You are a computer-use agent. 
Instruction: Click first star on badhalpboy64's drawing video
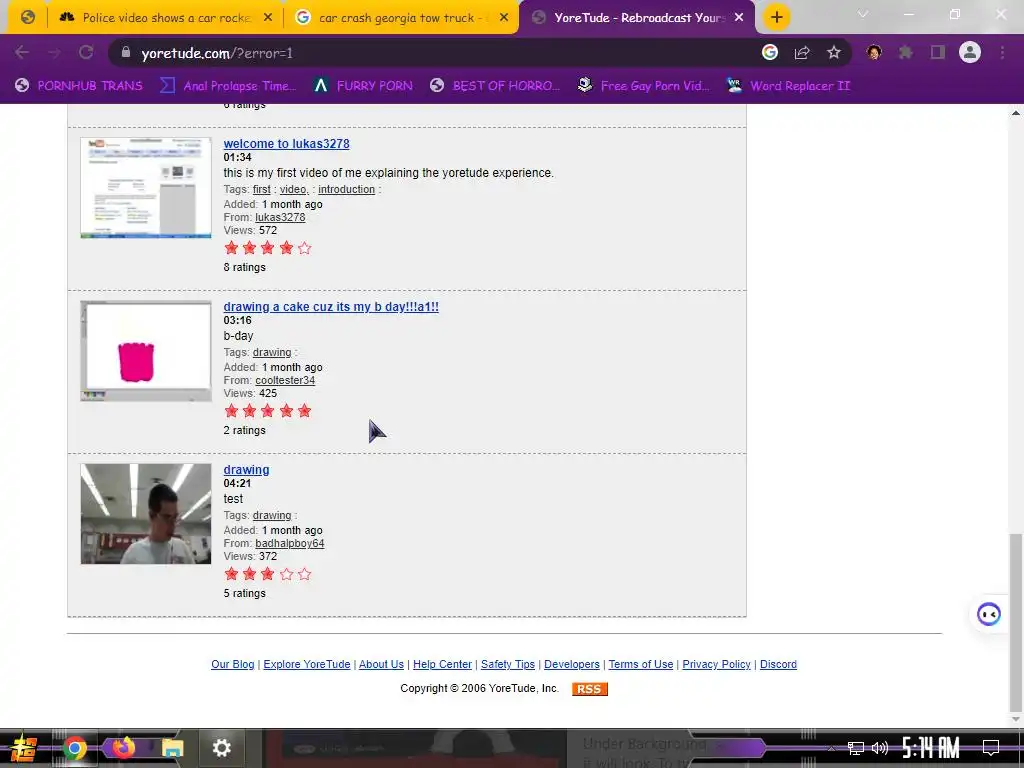pos(231,574)
